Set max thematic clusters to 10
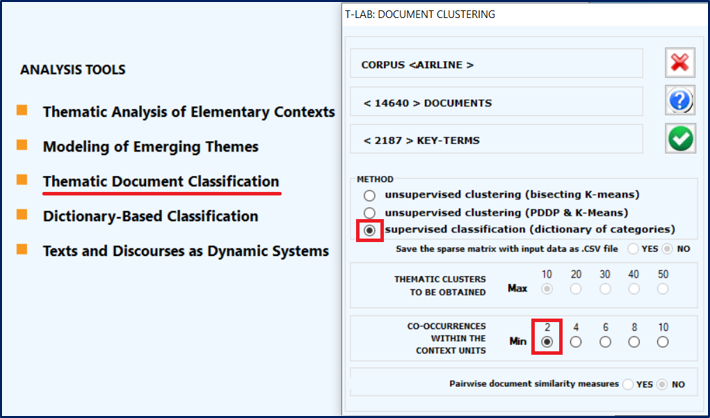Viewport: 710px width, 418px height. click(547, 288)
